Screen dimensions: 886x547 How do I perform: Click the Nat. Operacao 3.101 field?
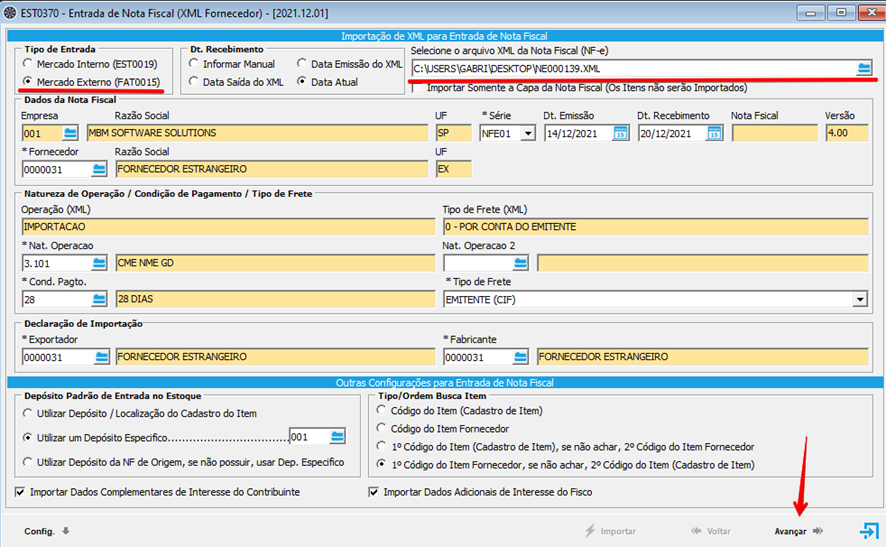coord(57,263)
